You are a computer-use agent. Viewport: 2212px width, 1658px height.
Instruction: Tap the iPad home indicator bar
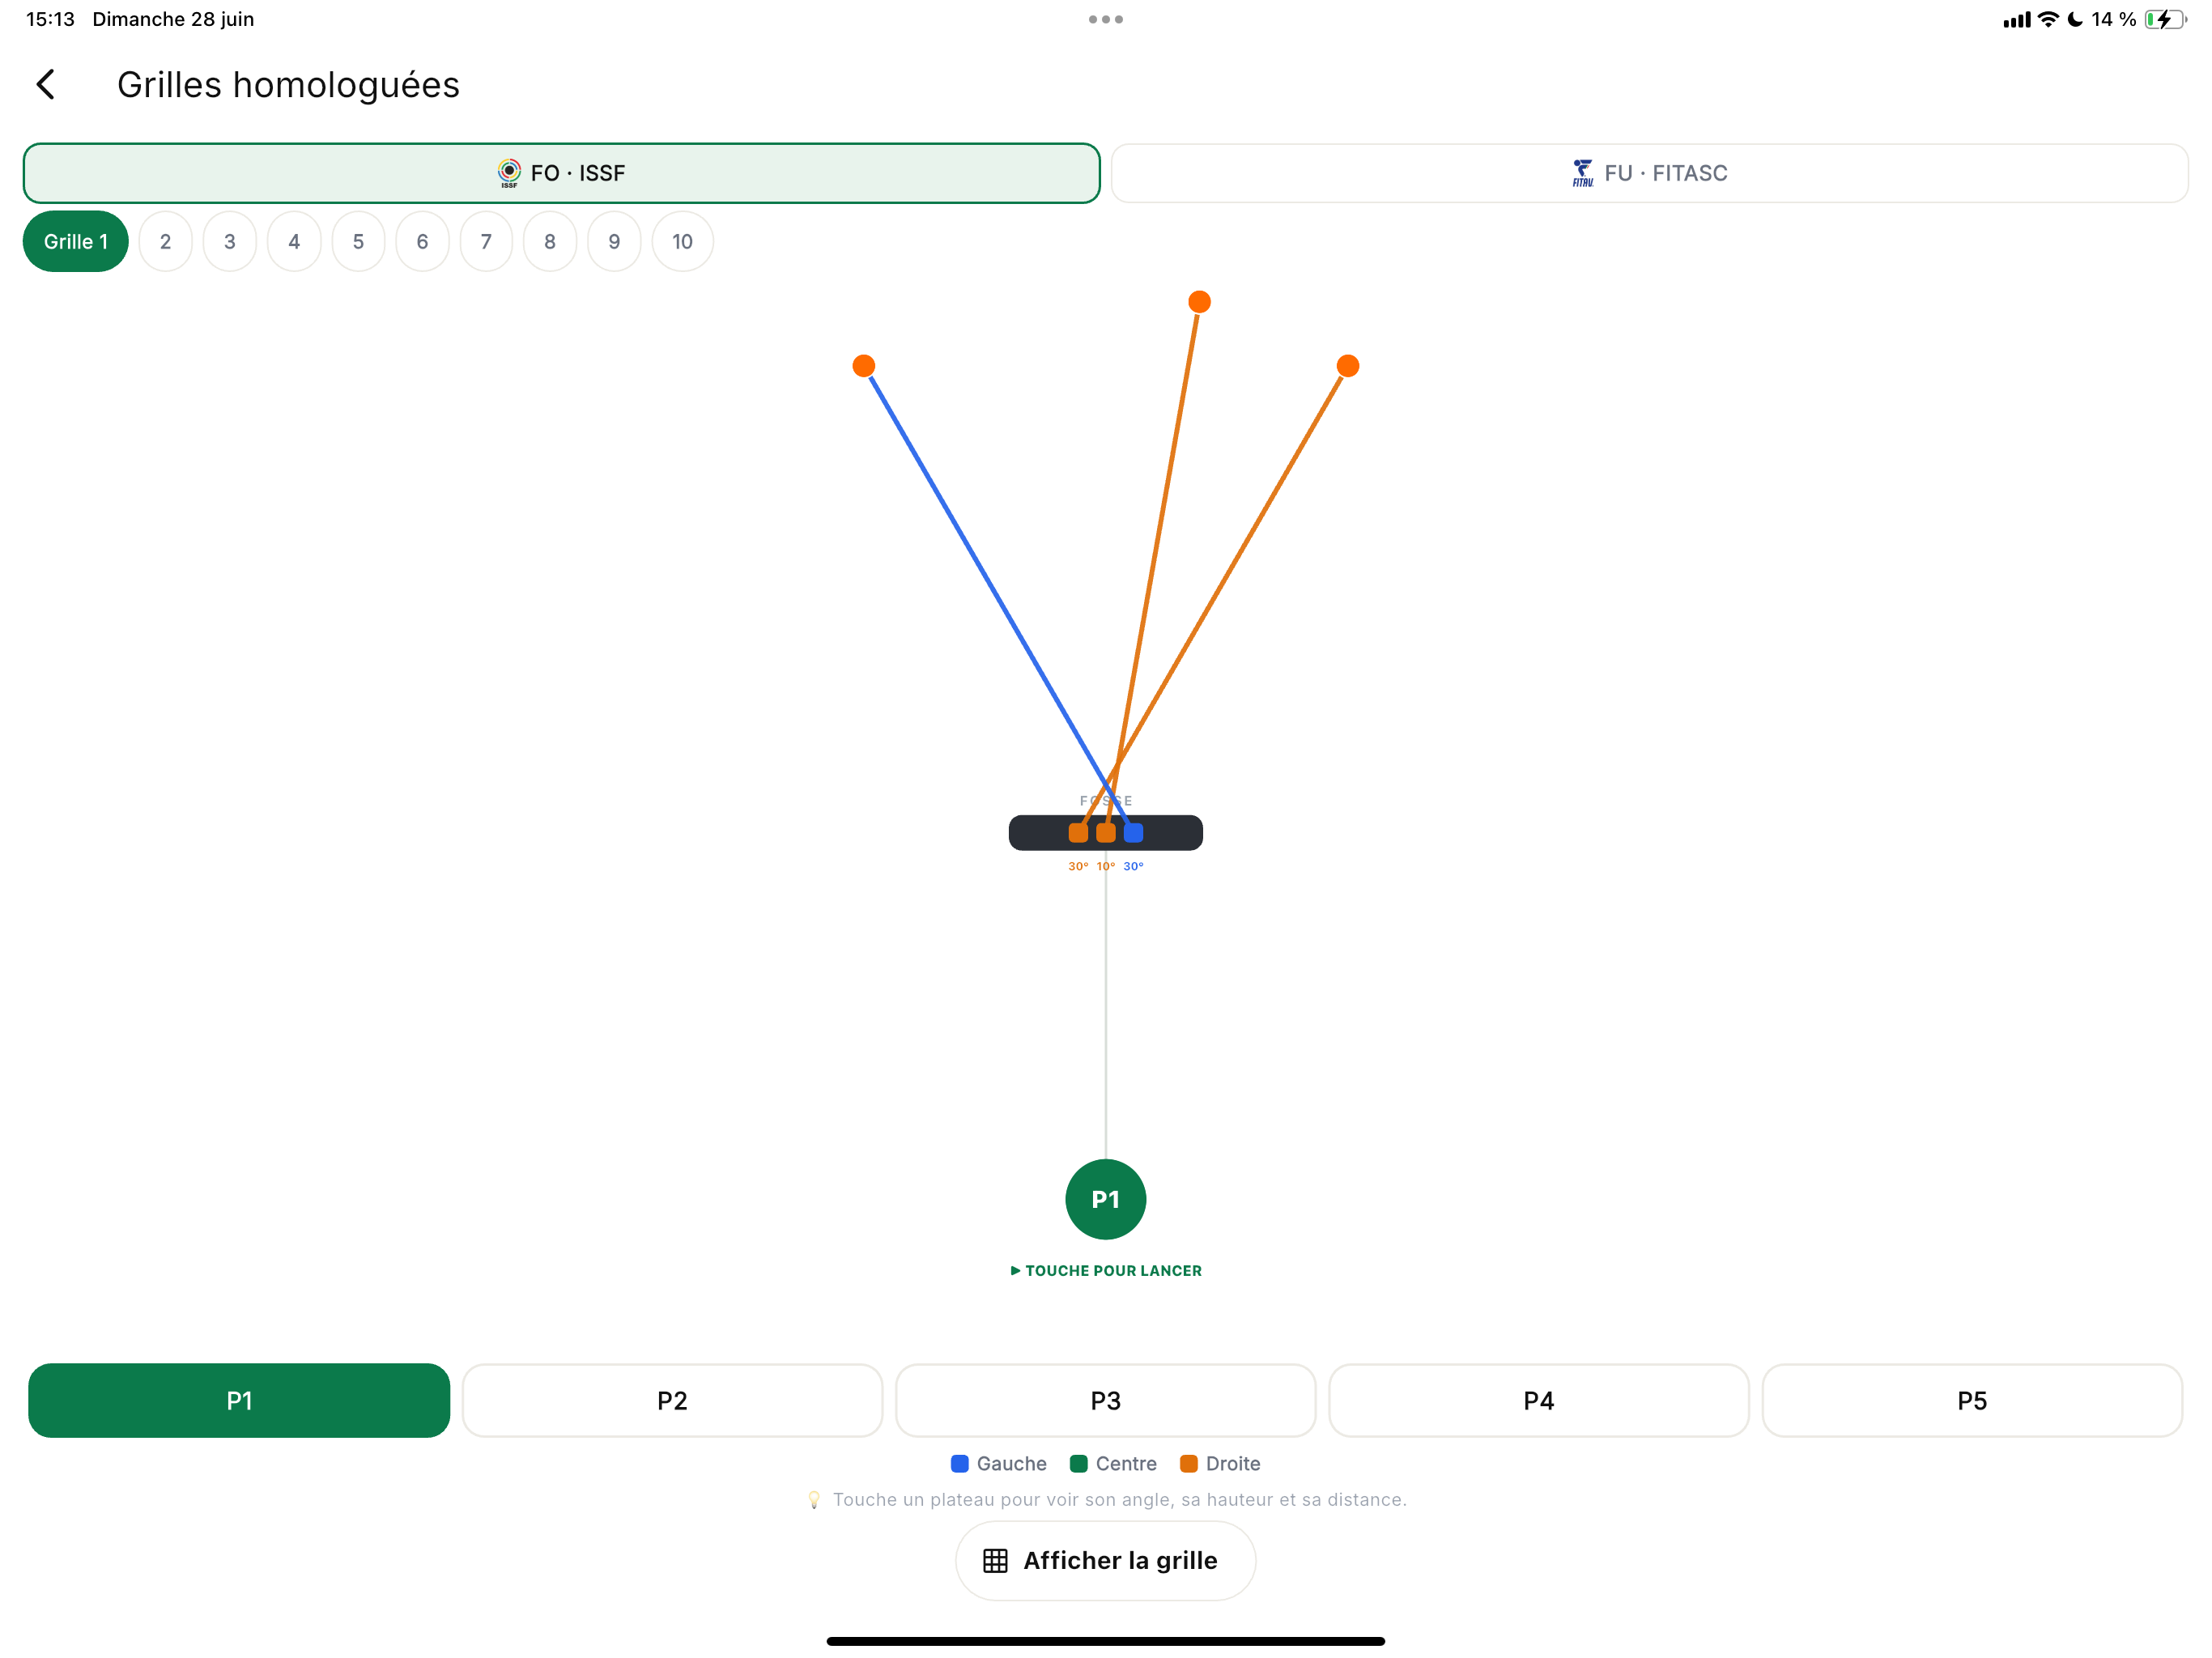1106,1641
